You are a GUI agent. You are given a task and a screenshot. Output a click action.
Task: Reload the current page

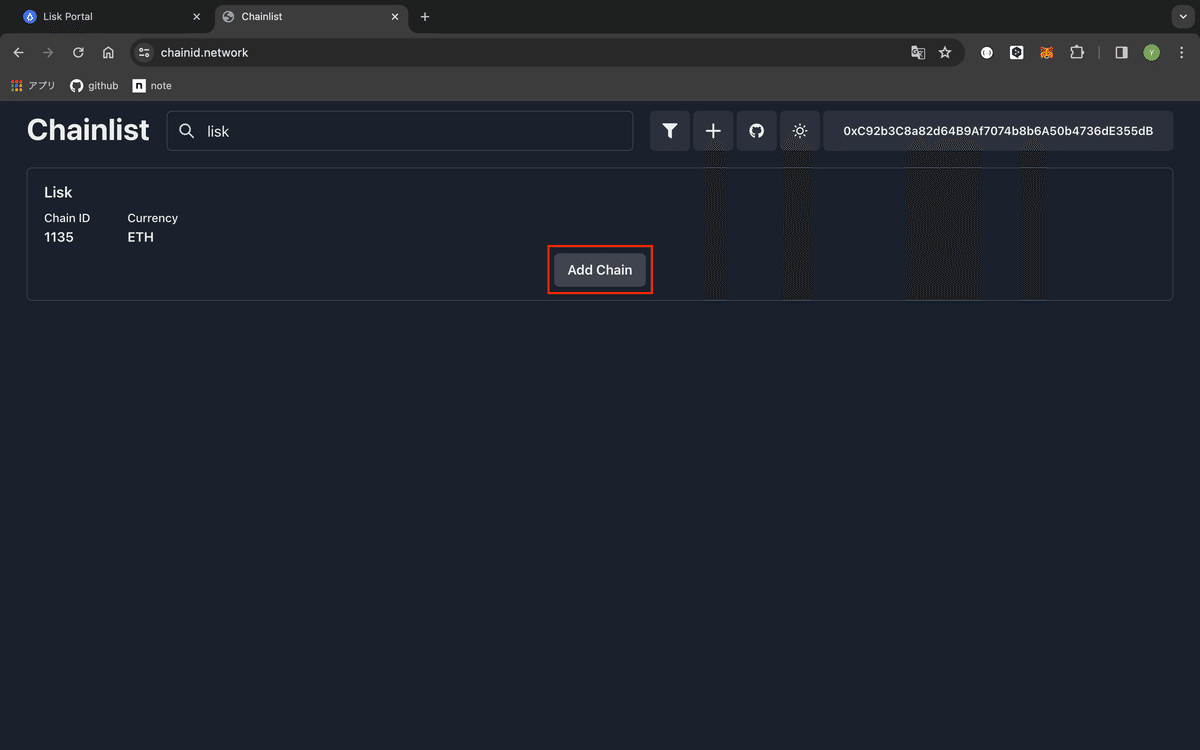tap(78, 53)
